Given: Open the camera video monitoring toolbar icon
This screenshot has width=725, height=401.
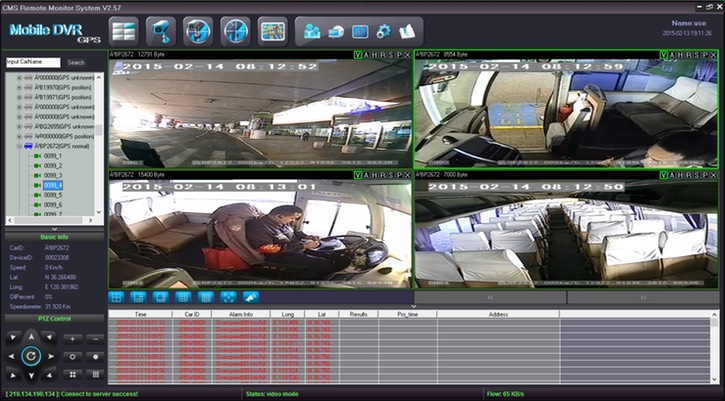Looking at the screenshot, I should (x=160, y=29).
